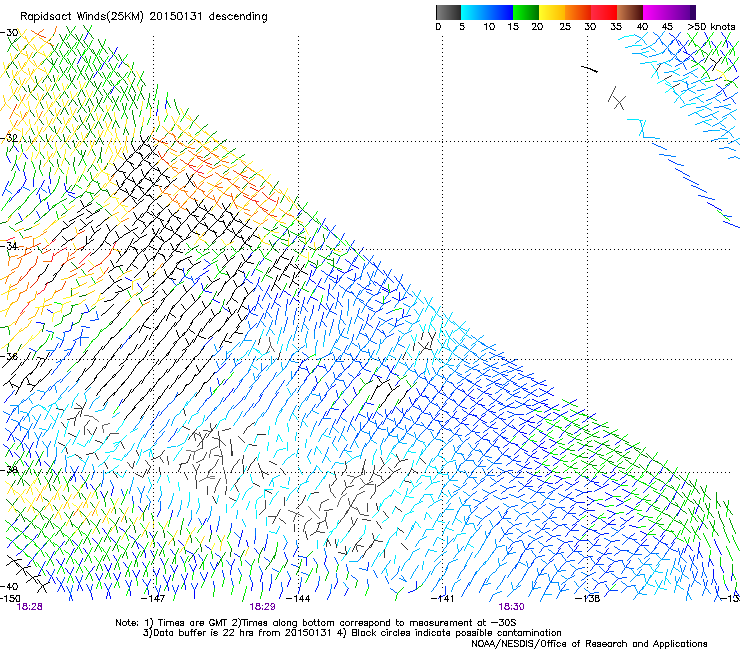Click the 18:30 time label
The width and height of the screenshot is (740, 650).
pyautogui.click(x=511, y=607)
